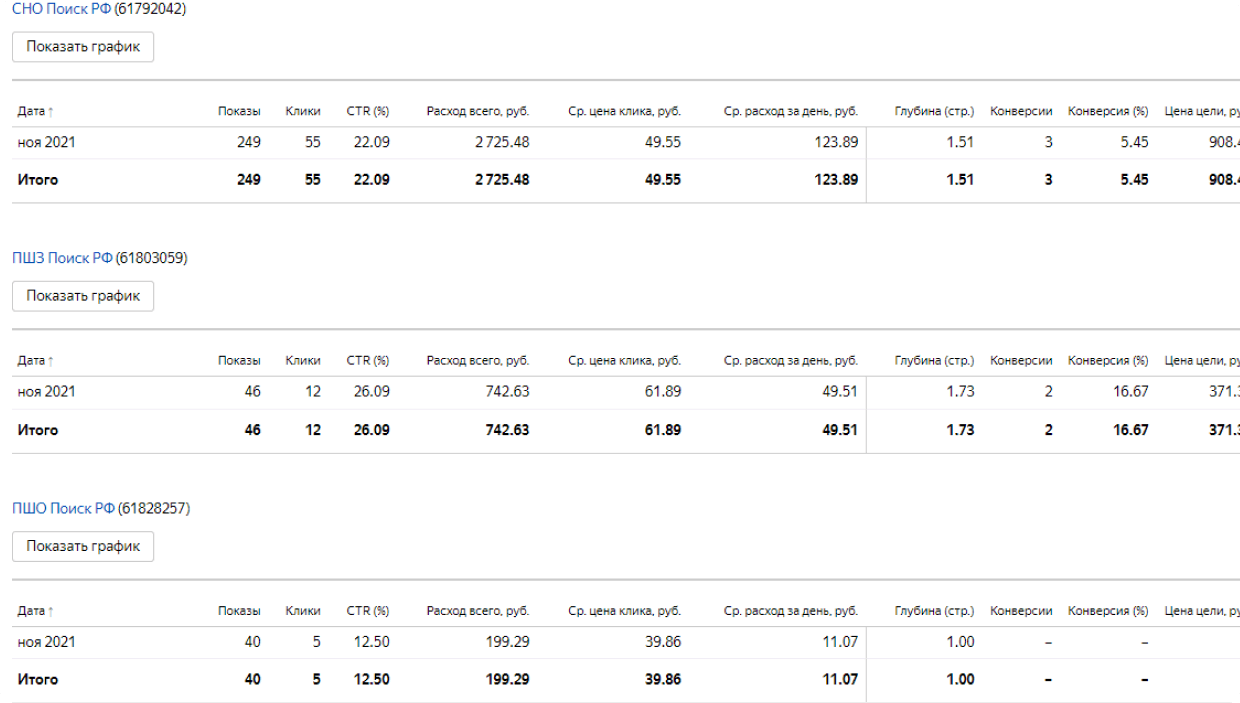Show chart for ПШО Поиск РФ campaign
The width and height of the screenshot is (1240, 703).
click(83, 547)
